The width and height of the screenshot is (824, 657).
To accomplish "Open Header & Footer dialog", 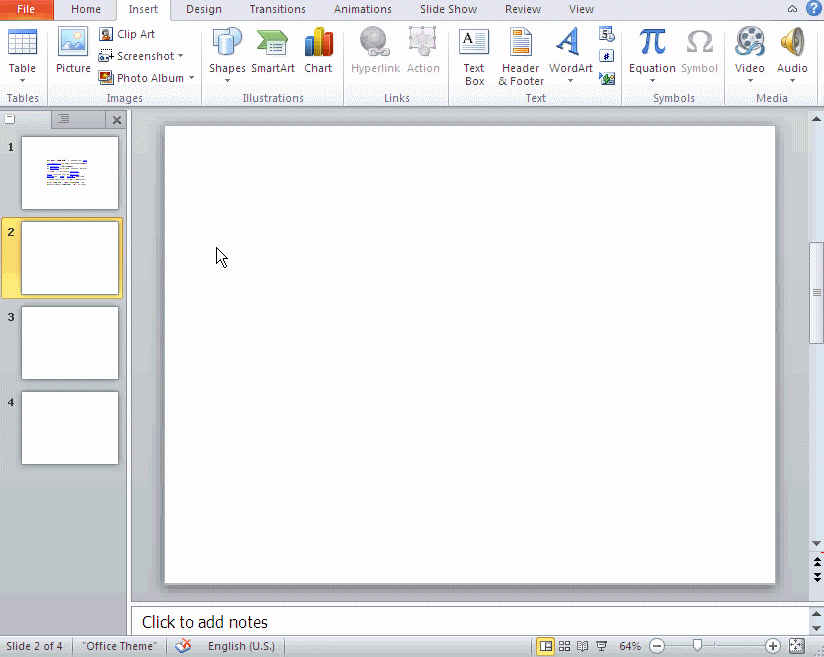I will (x=521, y=55).
